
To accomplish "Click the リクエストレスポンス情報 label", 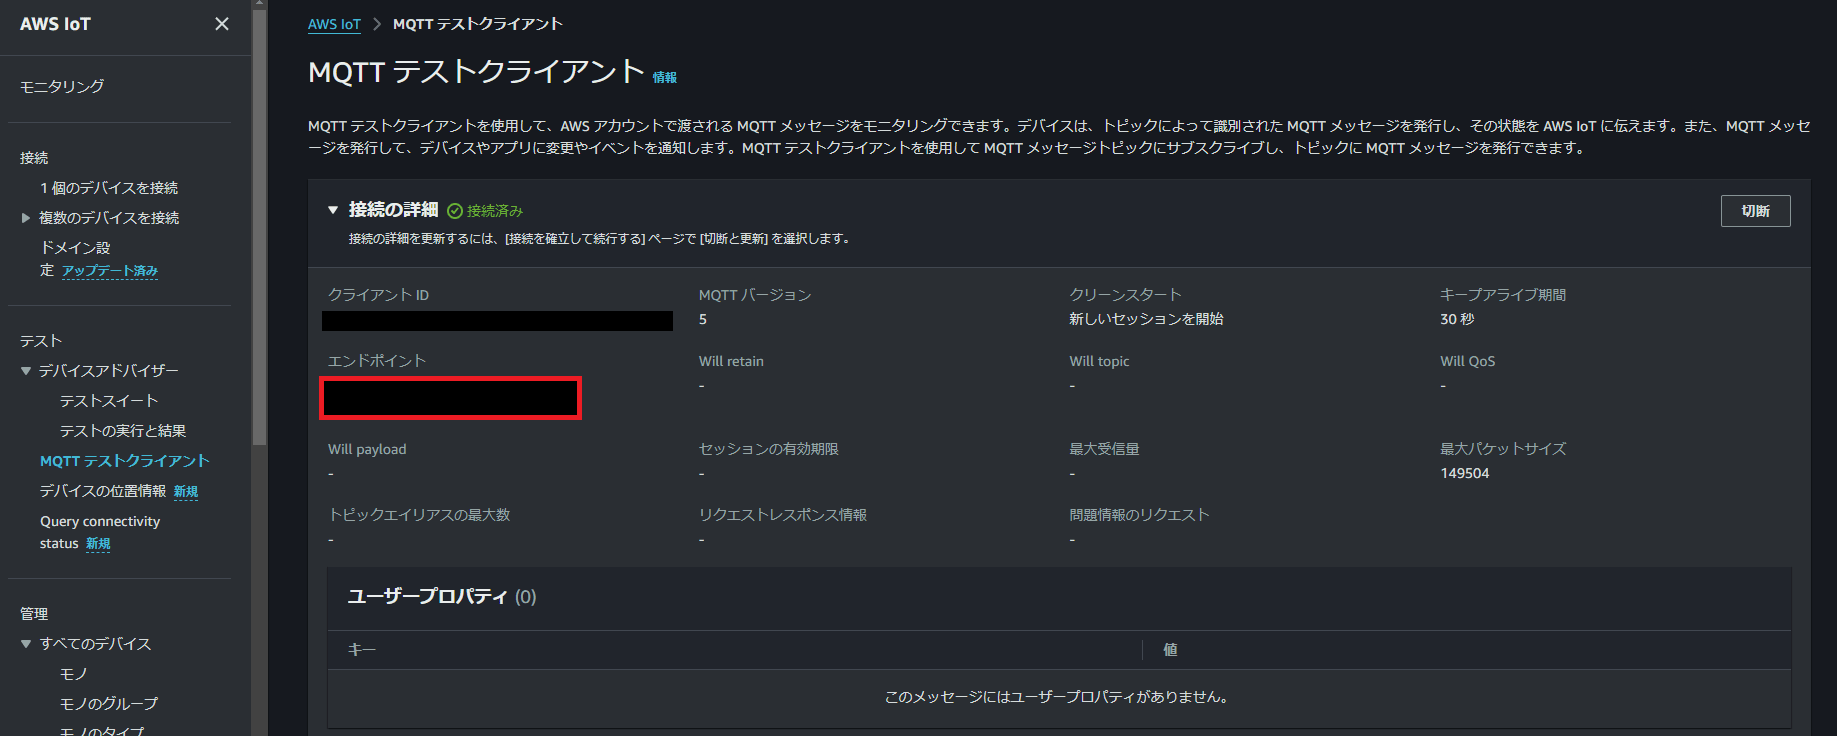I will point(783,515).
